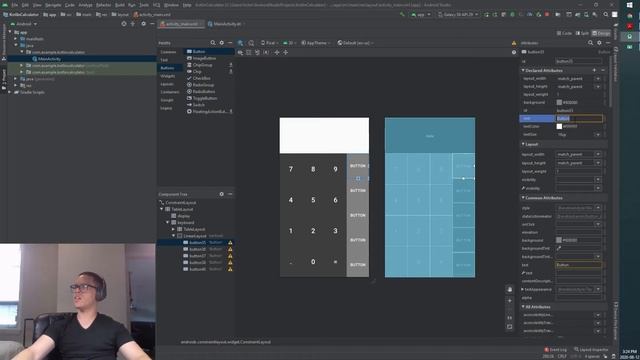The width and height of the screenshot is (640, 360).
Task: Open the app run configuration dropdown
Action: click(x=421, y=14)
